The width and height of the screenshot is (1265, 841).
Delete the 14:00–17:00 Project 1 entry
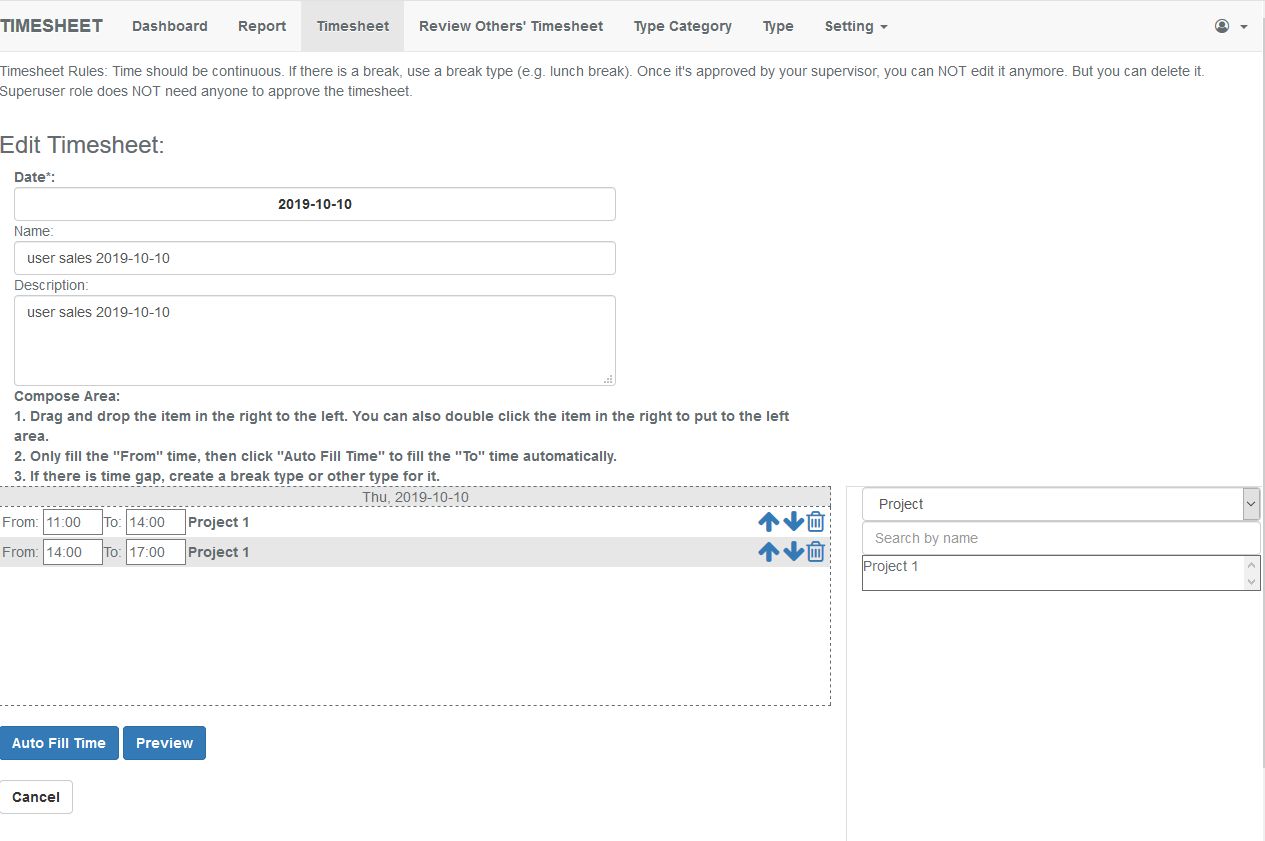tap(816, 551)
